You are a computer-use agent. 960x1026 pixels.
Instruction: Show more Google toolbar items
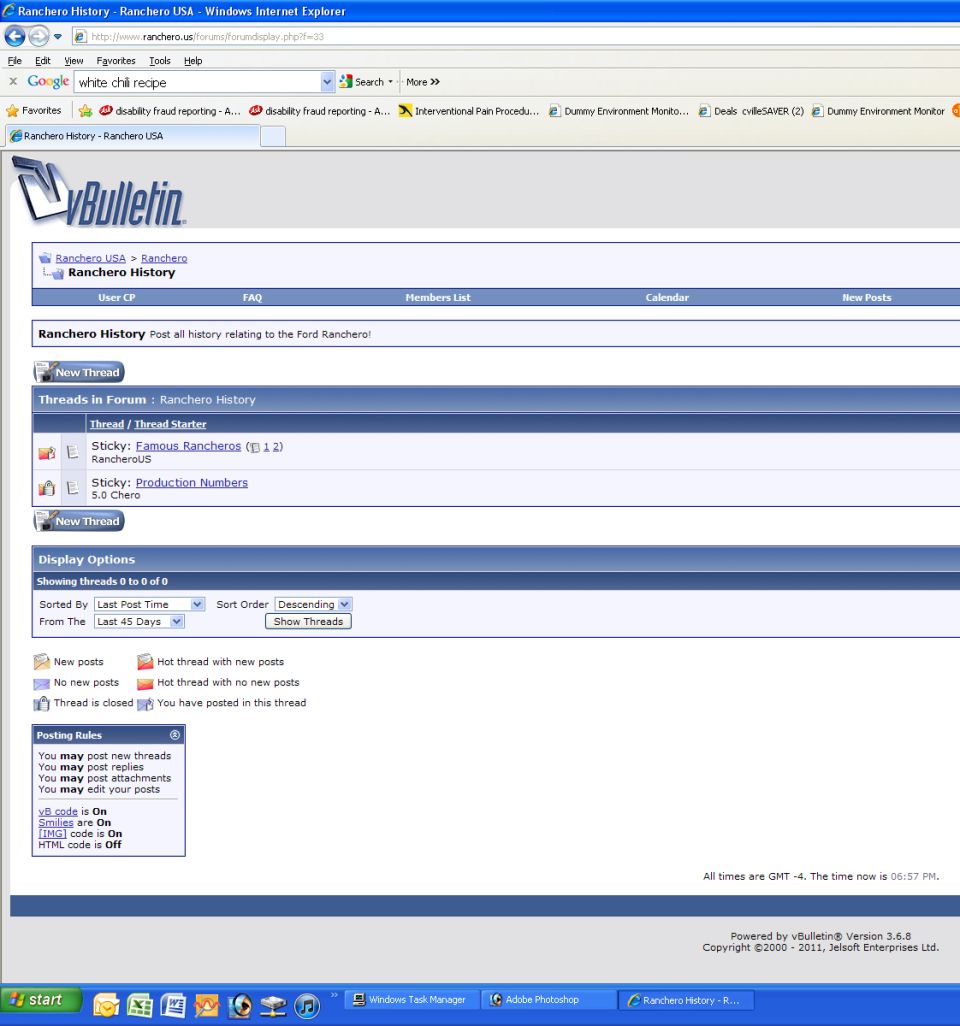click(x=423, y=82)
